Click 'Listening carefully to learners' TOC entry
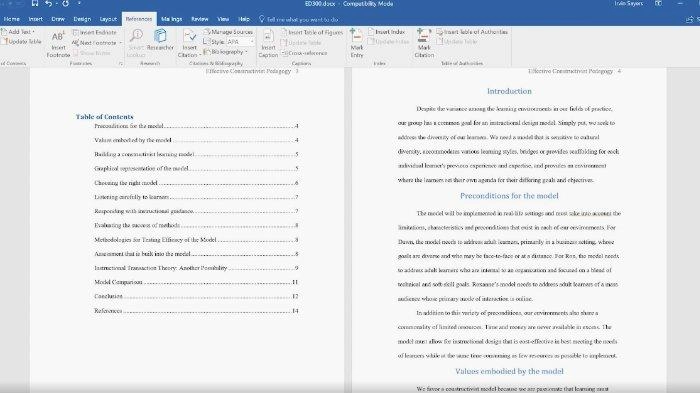 196,197
